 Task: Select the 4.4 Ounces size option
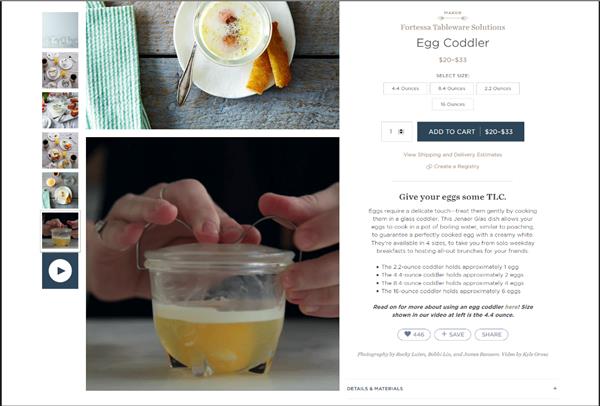pos(405,88)
